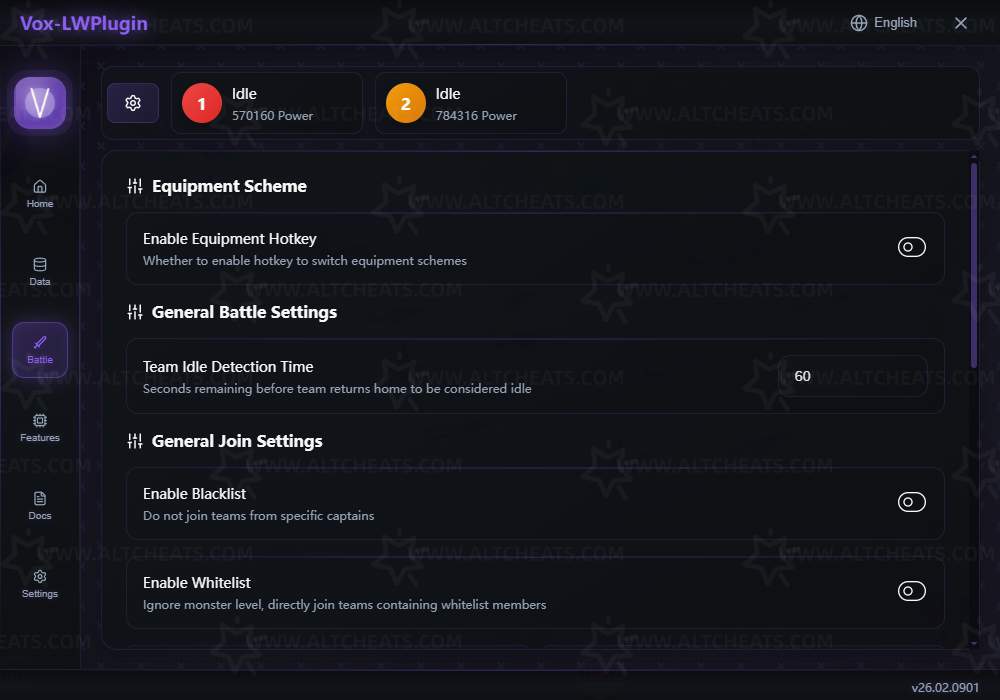Click the globe language icon

click(x=859, y=23)
